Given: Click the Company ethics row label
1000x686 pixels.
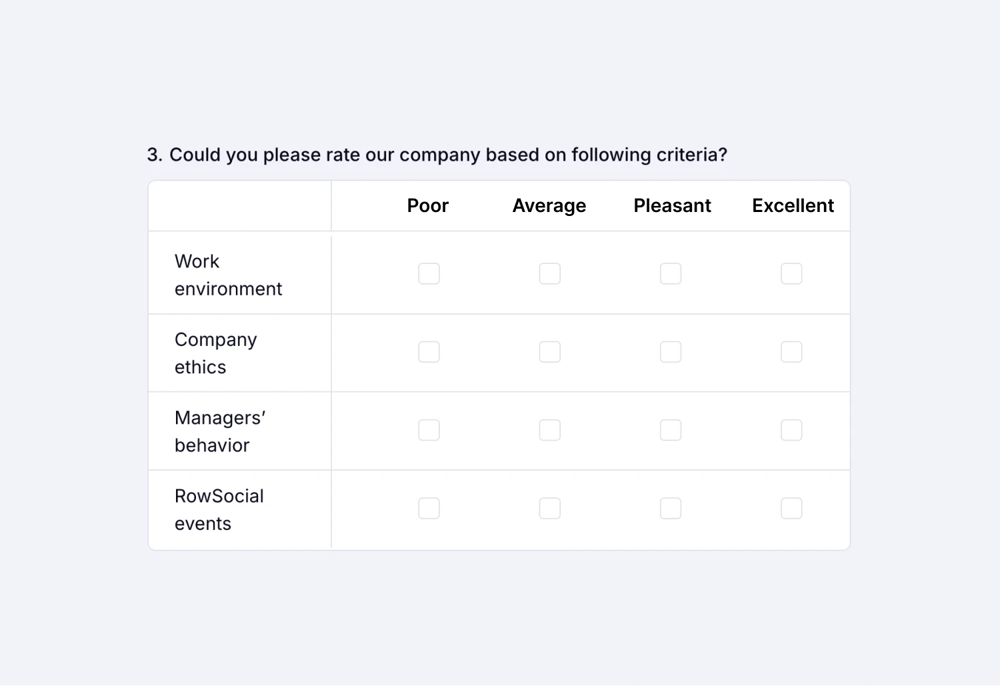Looking at the screenshot, I should click(216, 353).
